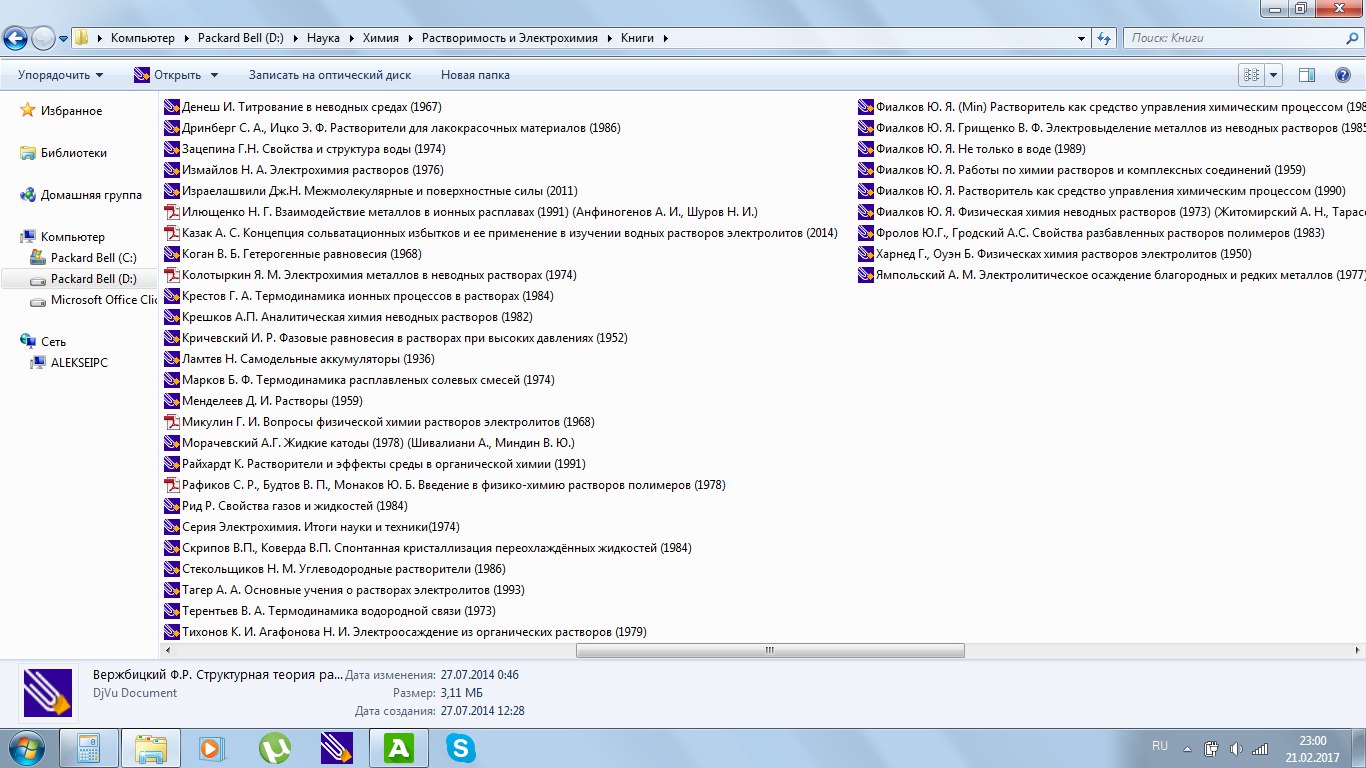Click the Windows Start button

coord(25,748)
